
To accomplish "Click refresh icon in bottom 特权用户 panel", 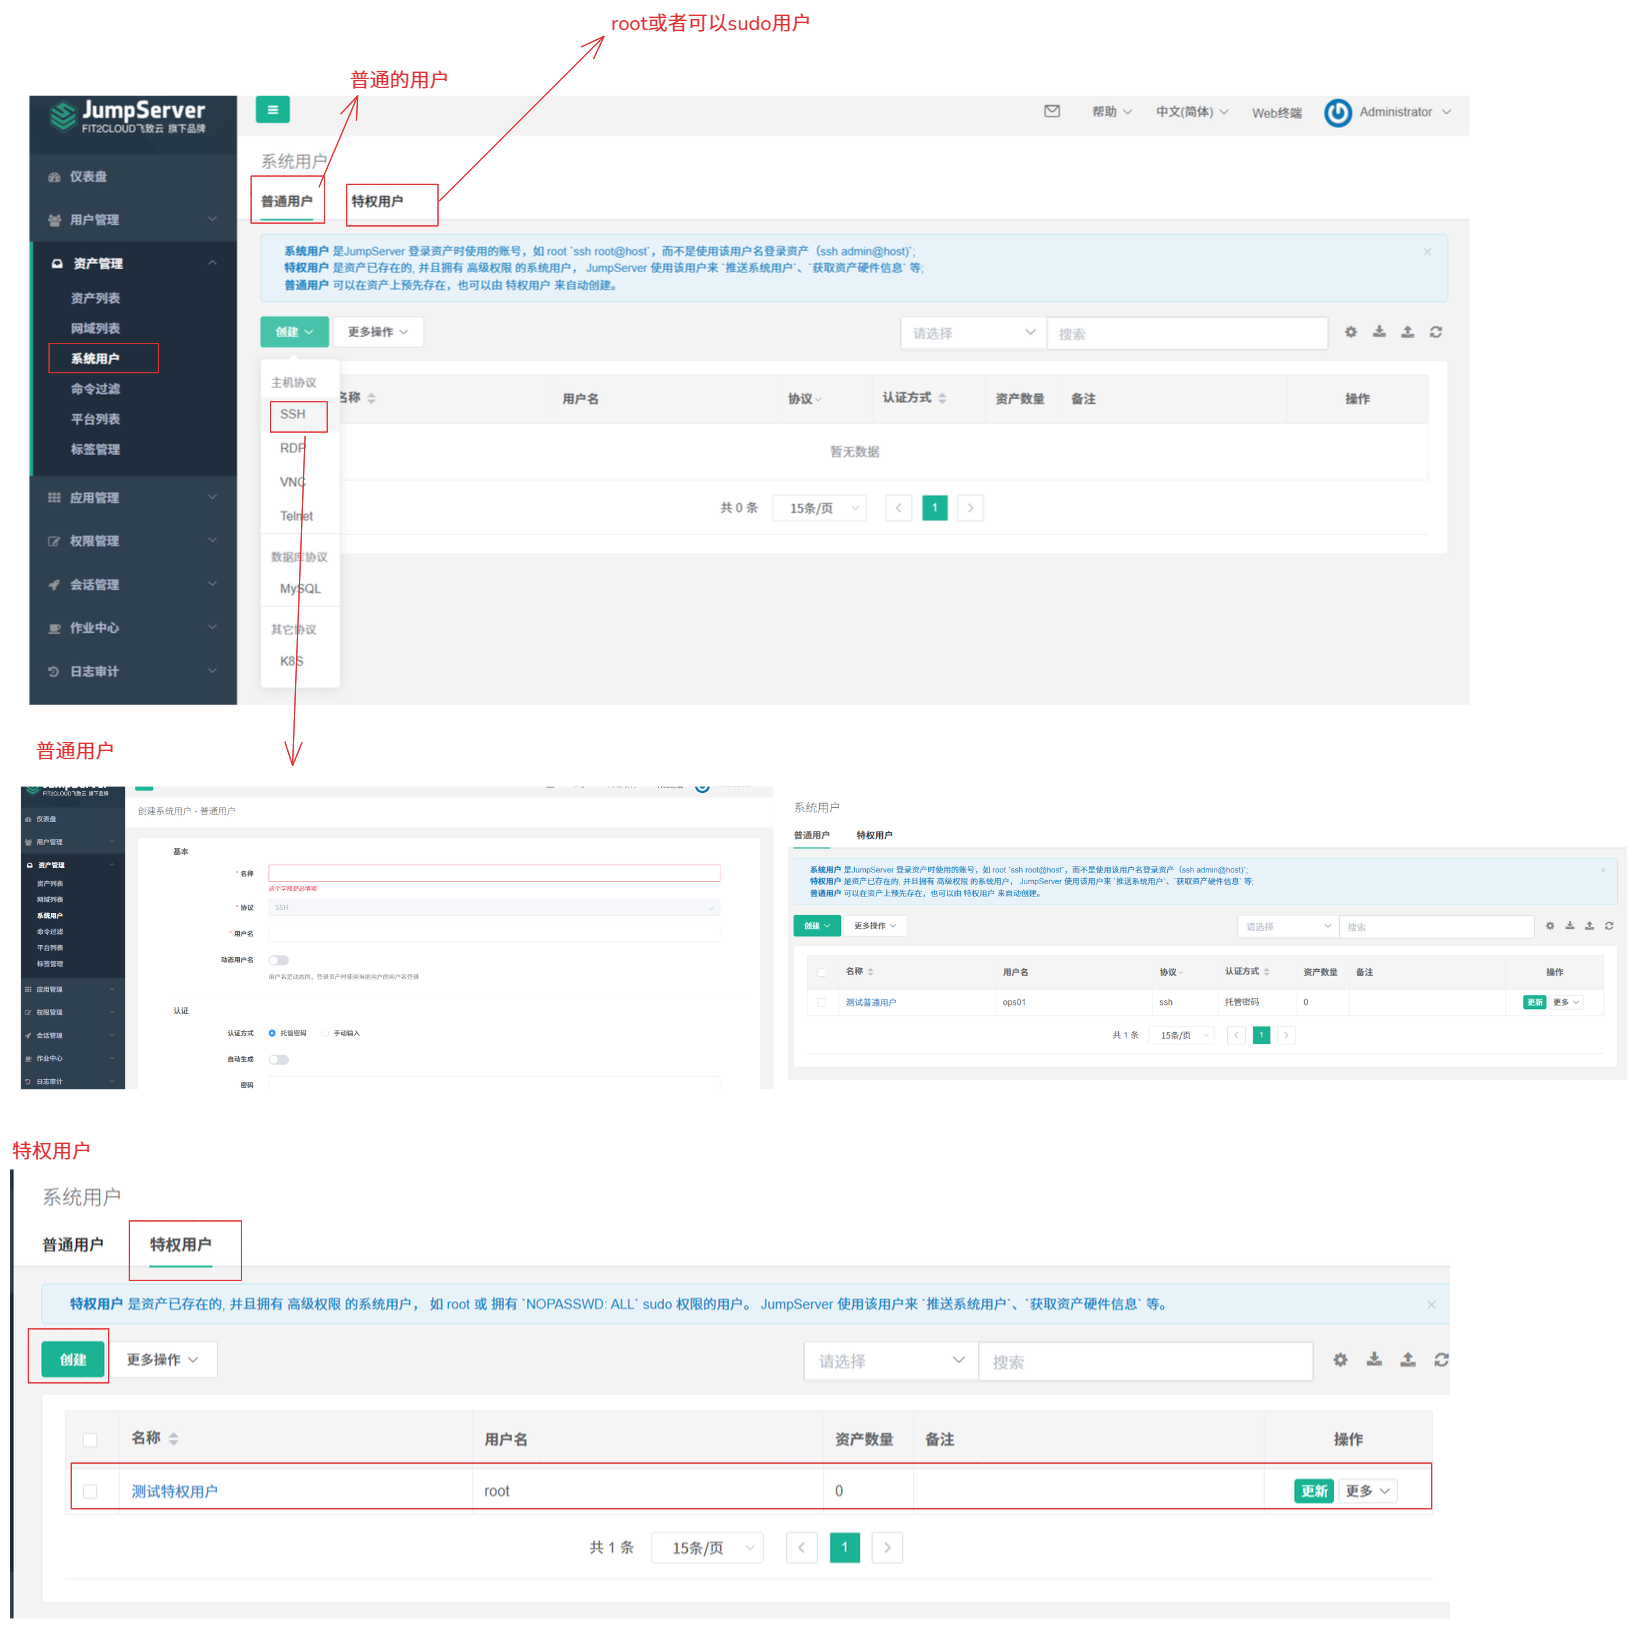I will pyautogui.click(x=1441, y=1360).
